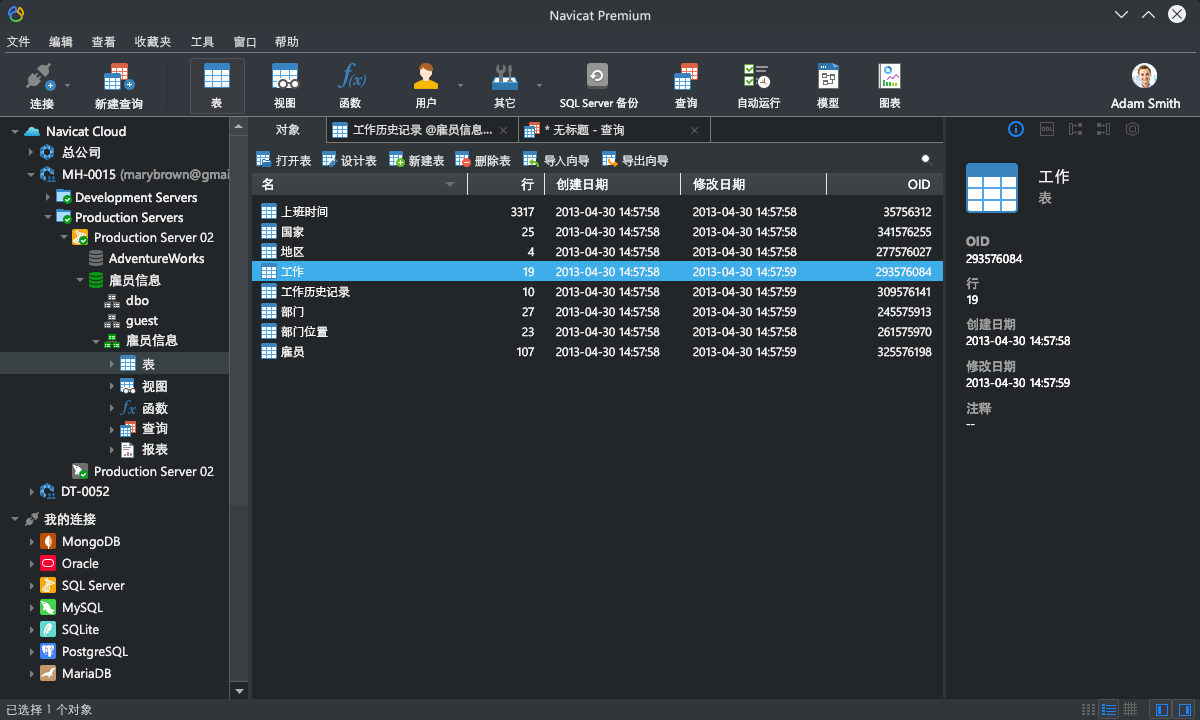Show the DDL pane in the right sidebar
Image resolution: width=1200 pixels, height=720 pixels.
[1047, 129]
